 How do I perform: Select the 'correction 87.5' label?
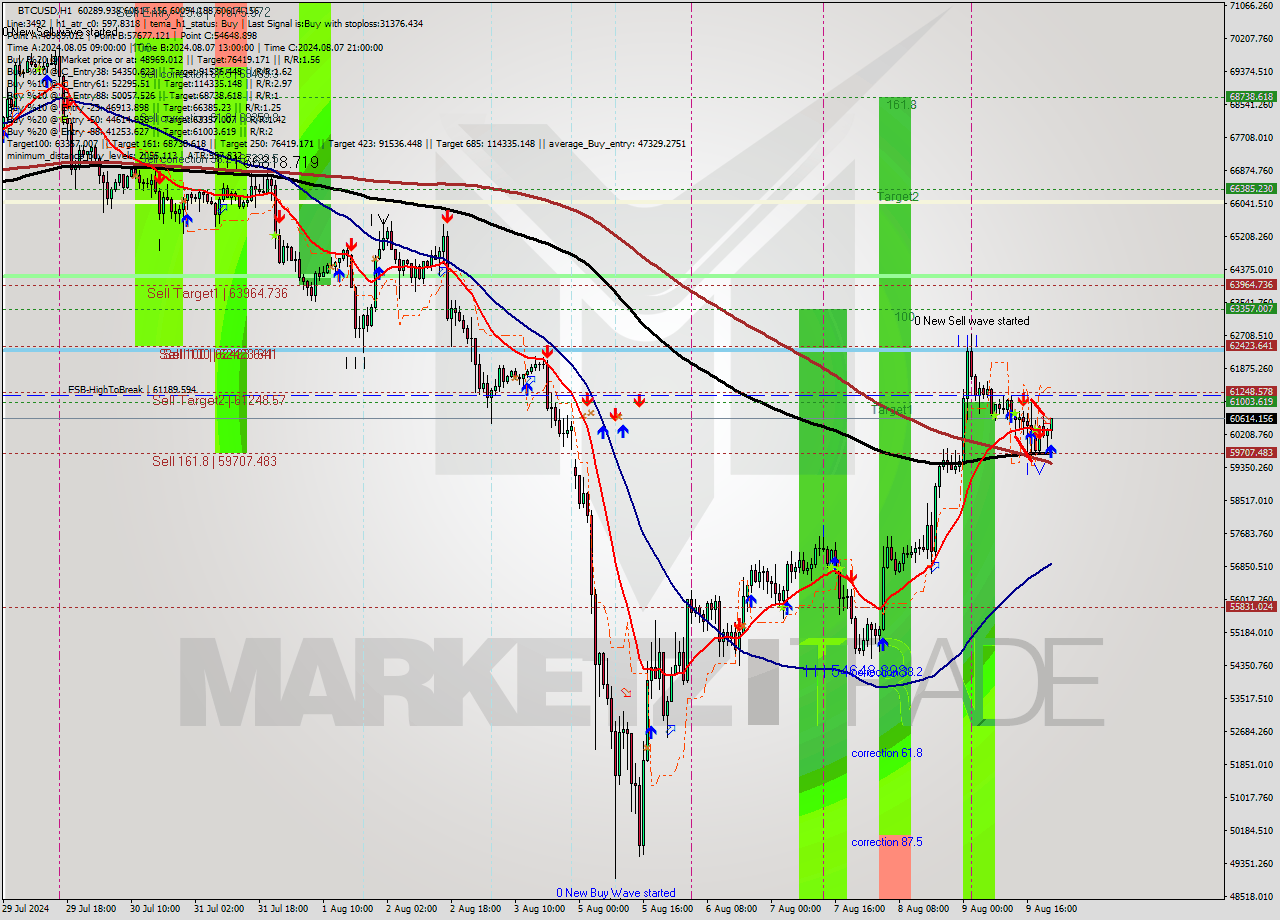[x=886, y=842]
